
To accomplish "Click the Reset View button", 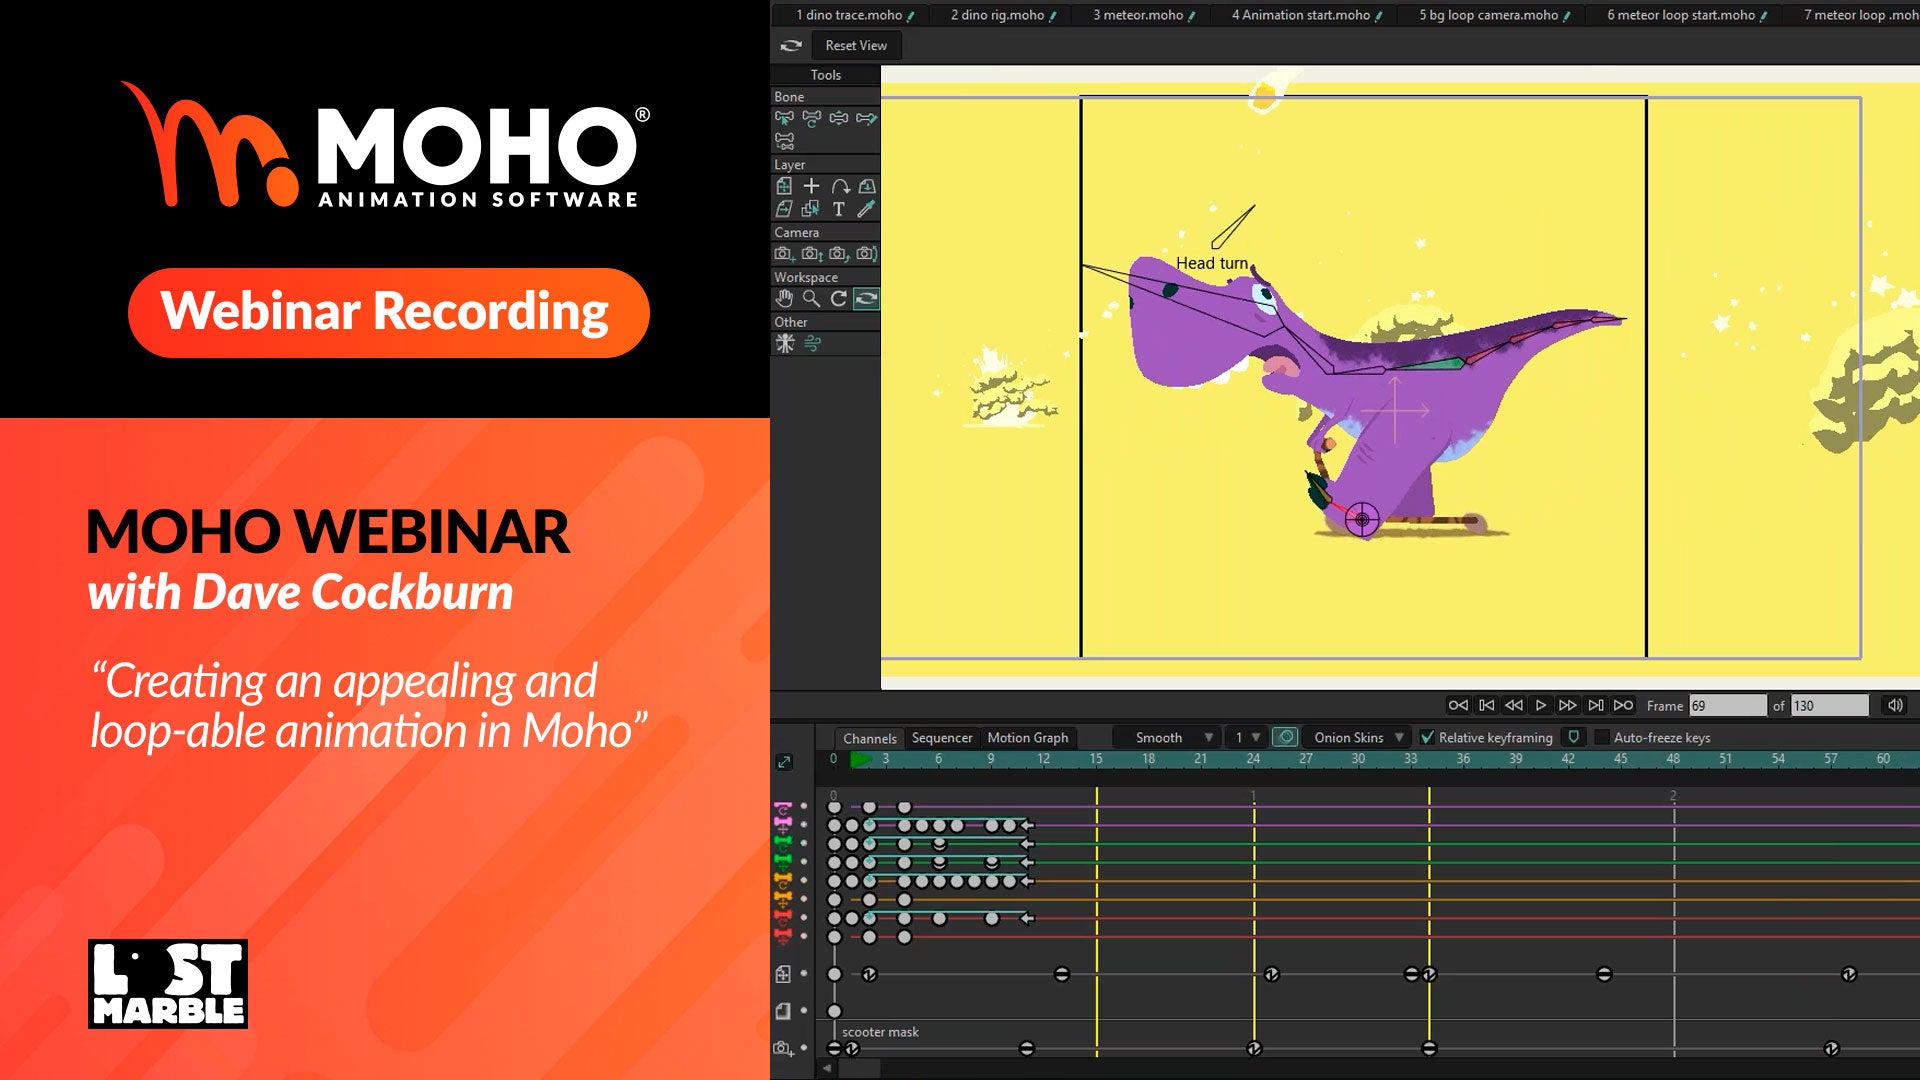I will (x=855, y=45).
